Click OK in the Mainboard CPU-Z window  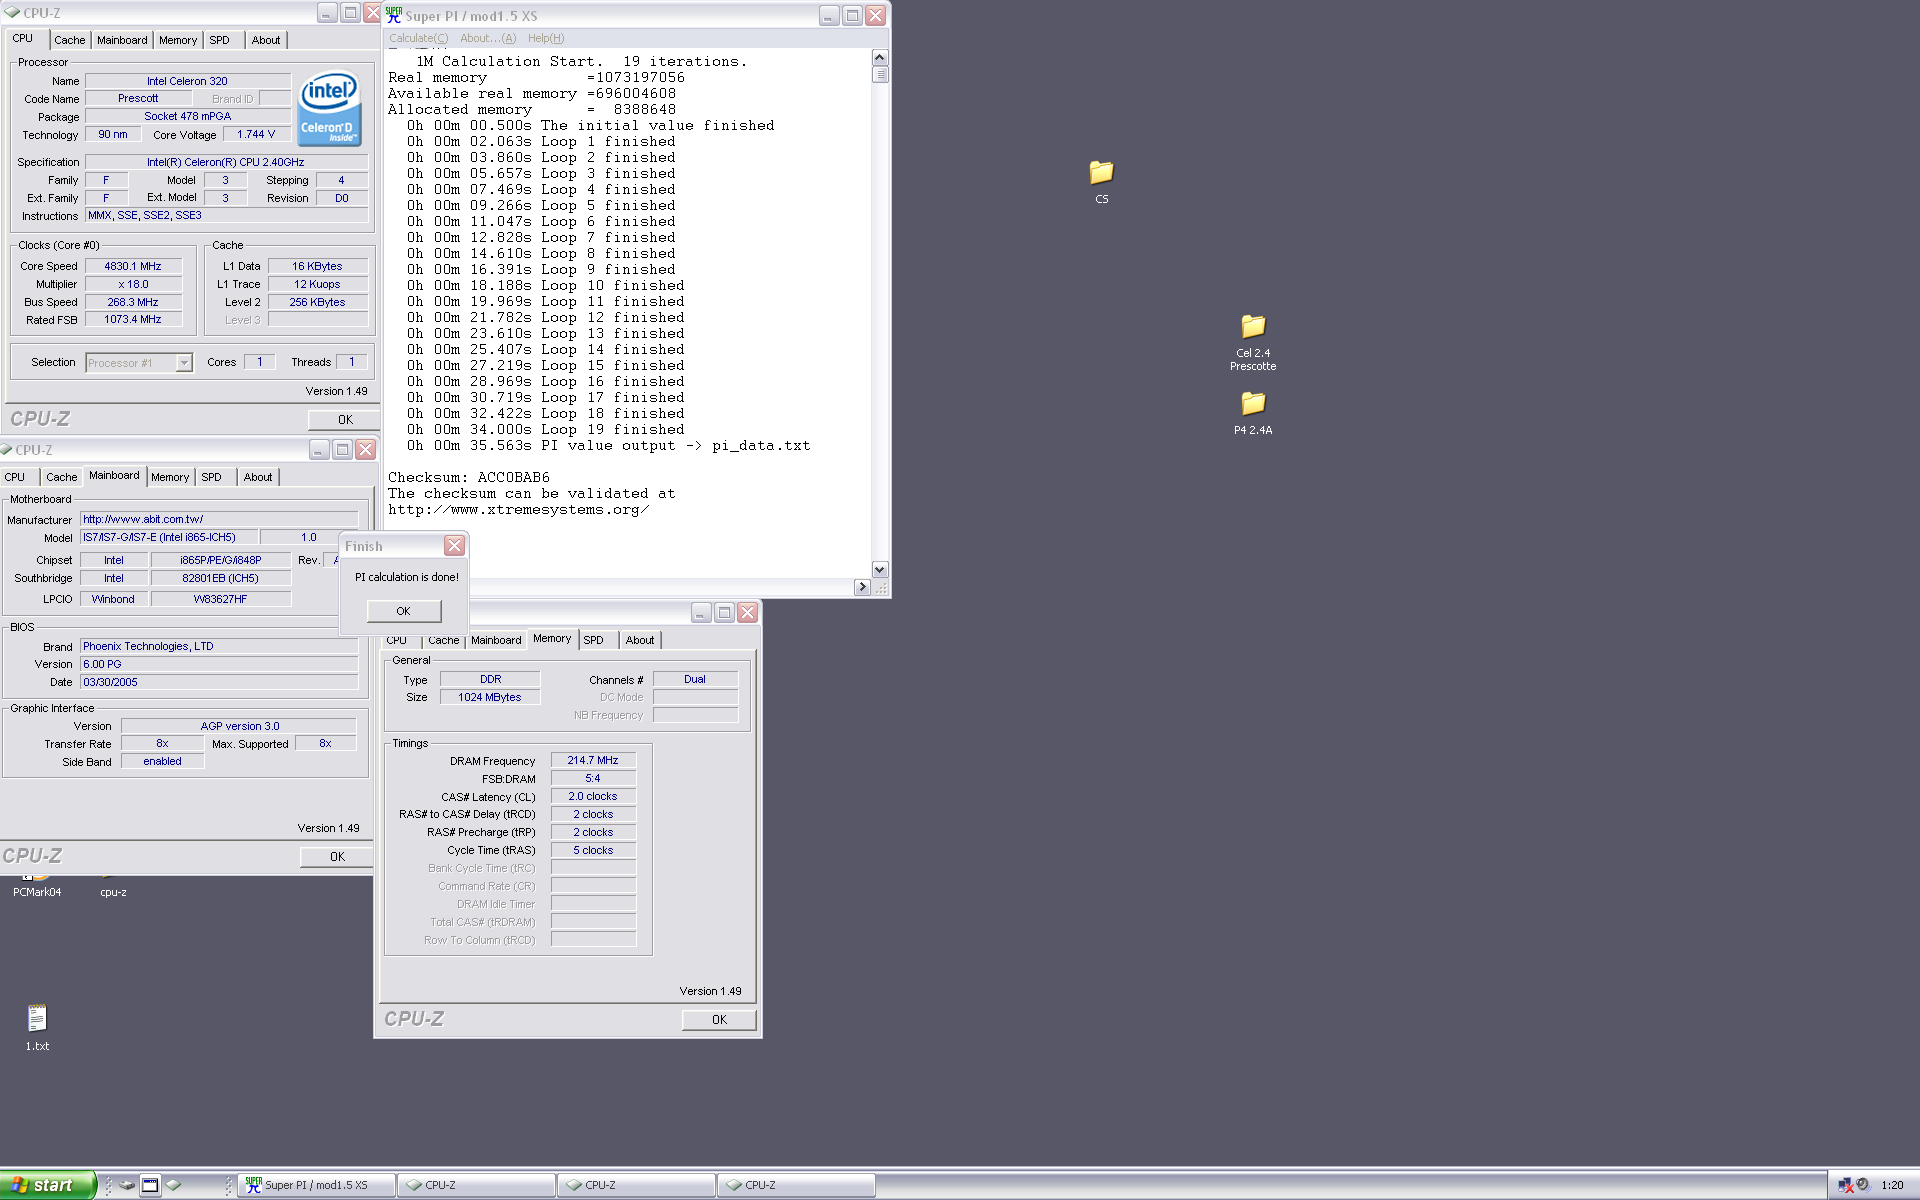[338, 857]
